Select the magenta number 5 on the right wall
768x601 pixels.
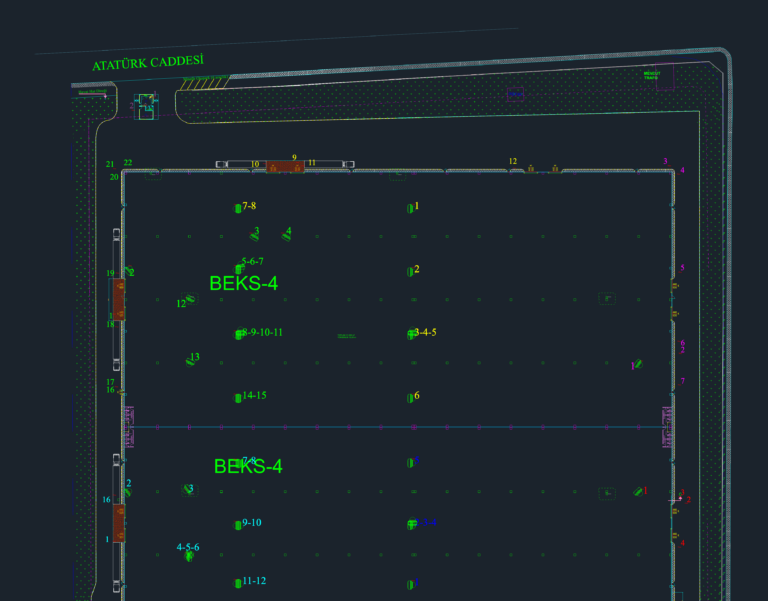click(682, 267)
